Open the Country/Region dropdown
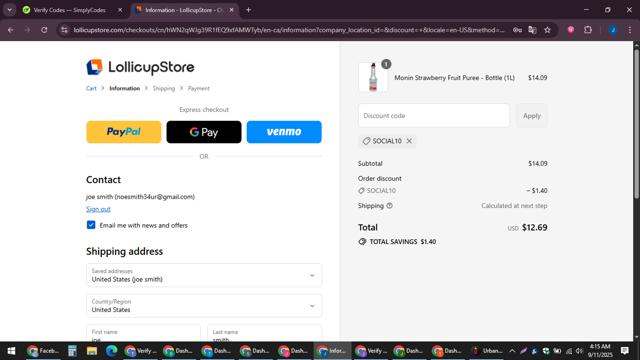 click(x=204, y=306)
